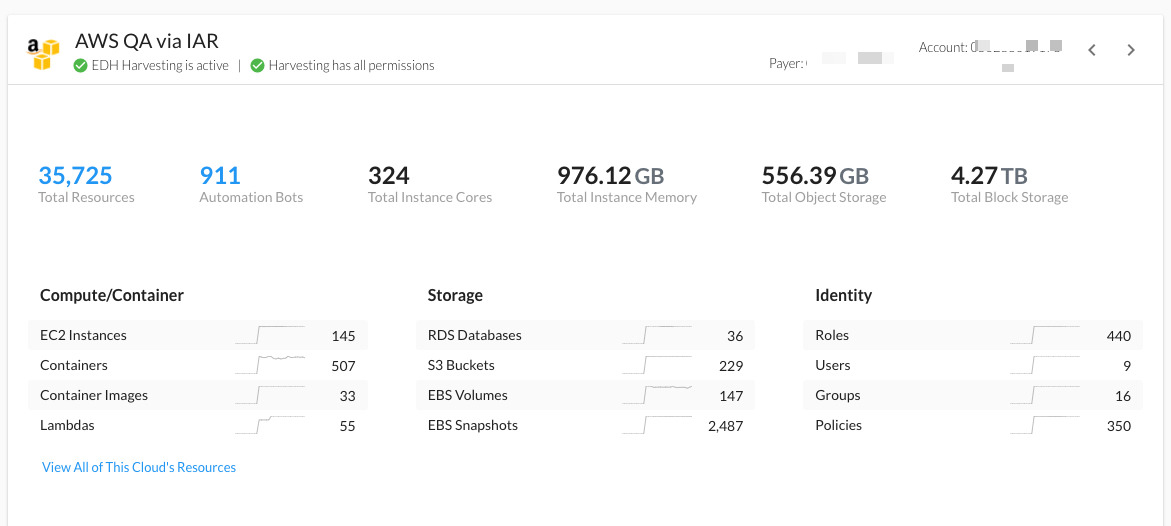Select the EC2 Instances row

[198, 335]
